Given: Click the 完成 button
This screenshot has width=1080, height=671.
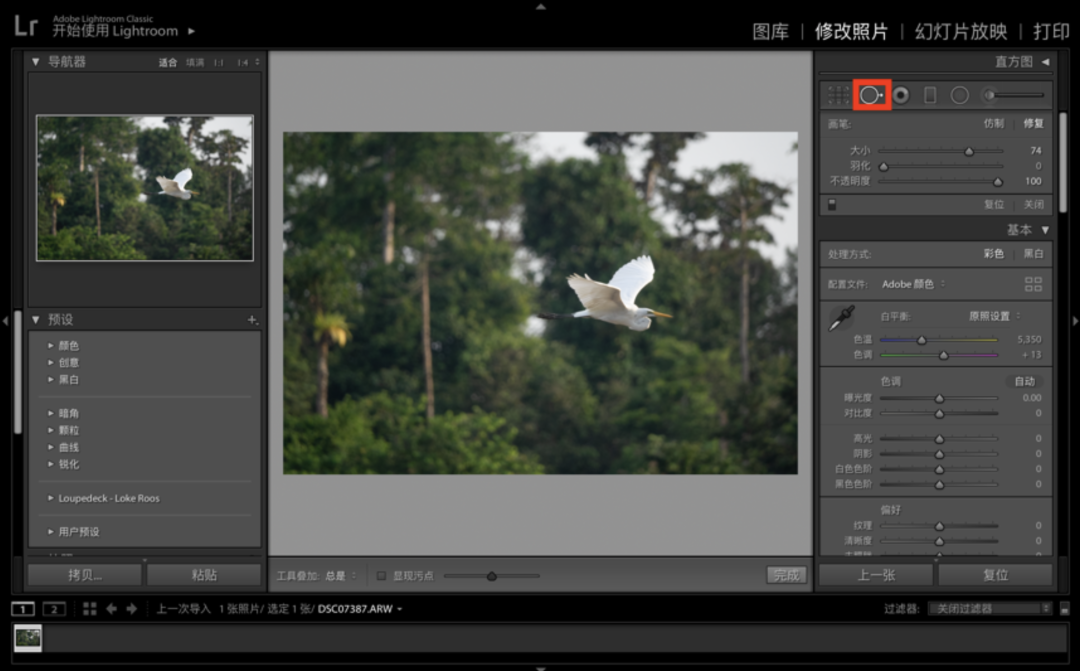Looking at the screenshot, I should (786, 575).
